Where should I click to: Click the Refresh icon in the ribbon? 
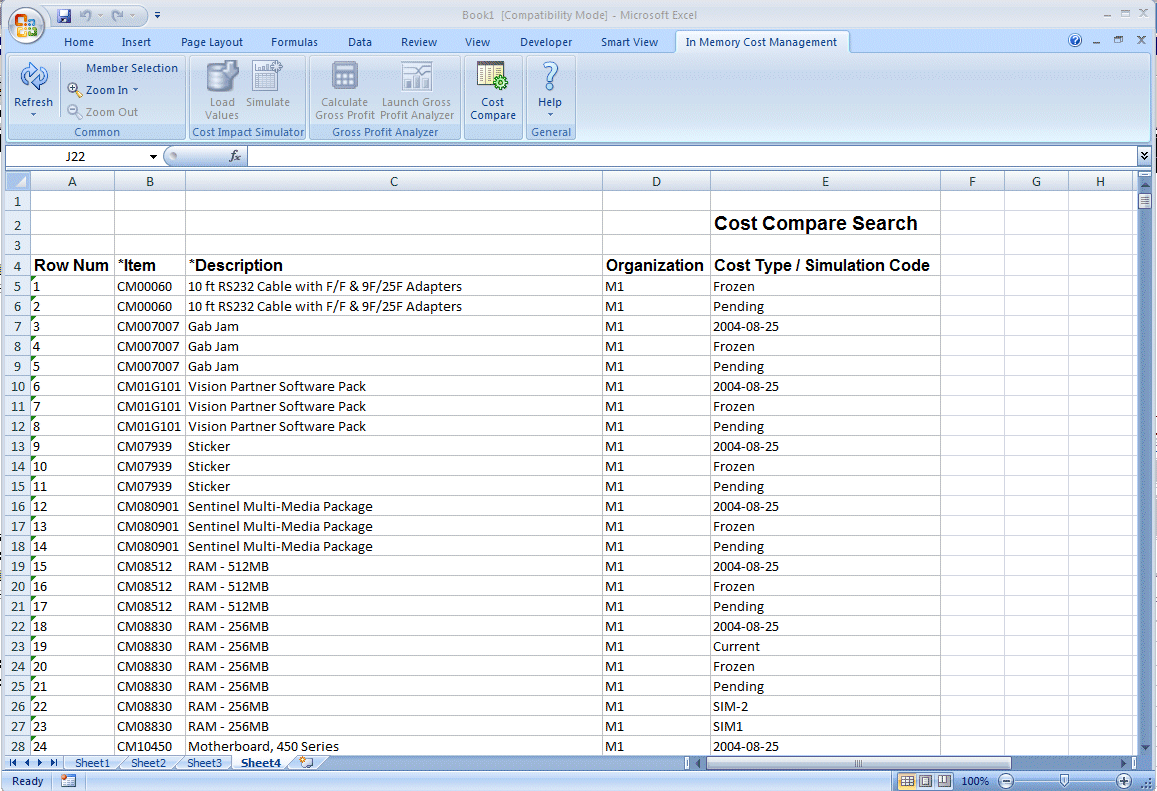pyautogui.click(x=33, y=78)
